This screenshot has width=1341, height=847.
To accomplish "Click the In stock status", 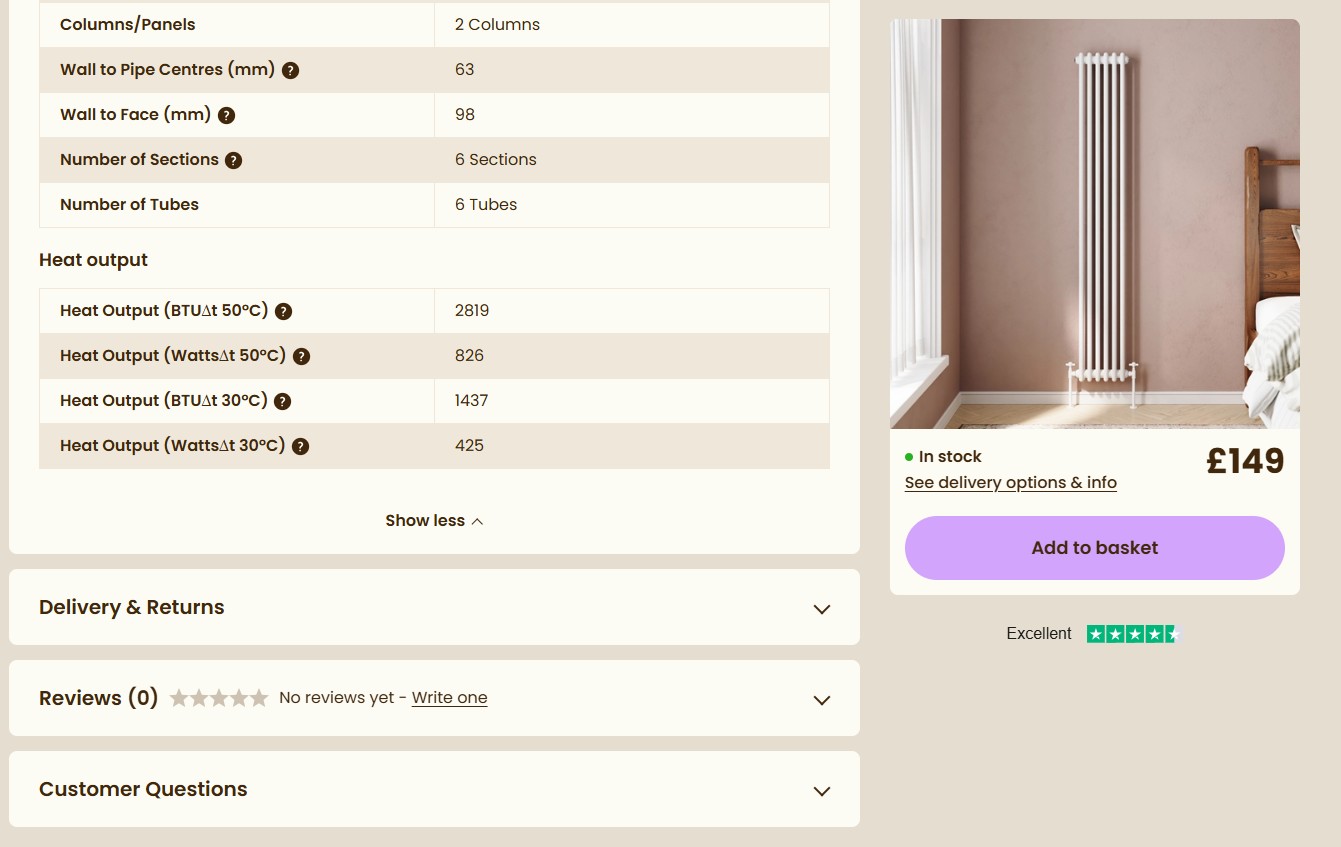I will click(x=943, y=457).
